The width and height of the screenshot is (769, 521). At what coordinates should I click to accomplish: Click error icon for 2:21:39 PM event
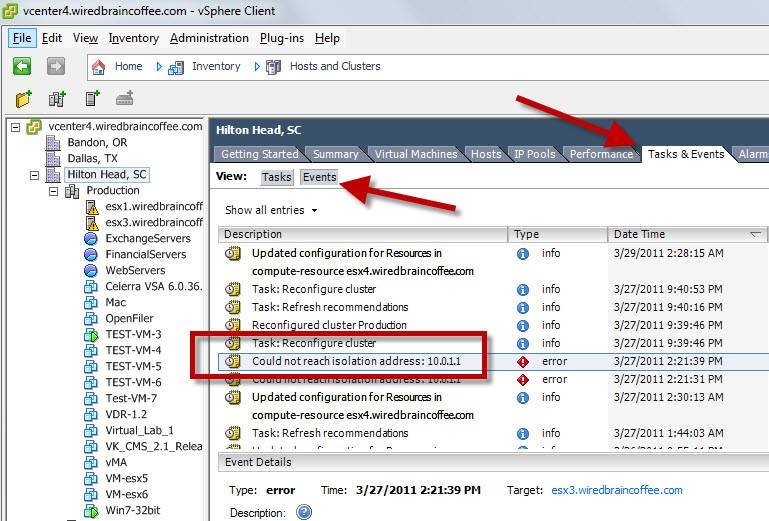[523, 362]
